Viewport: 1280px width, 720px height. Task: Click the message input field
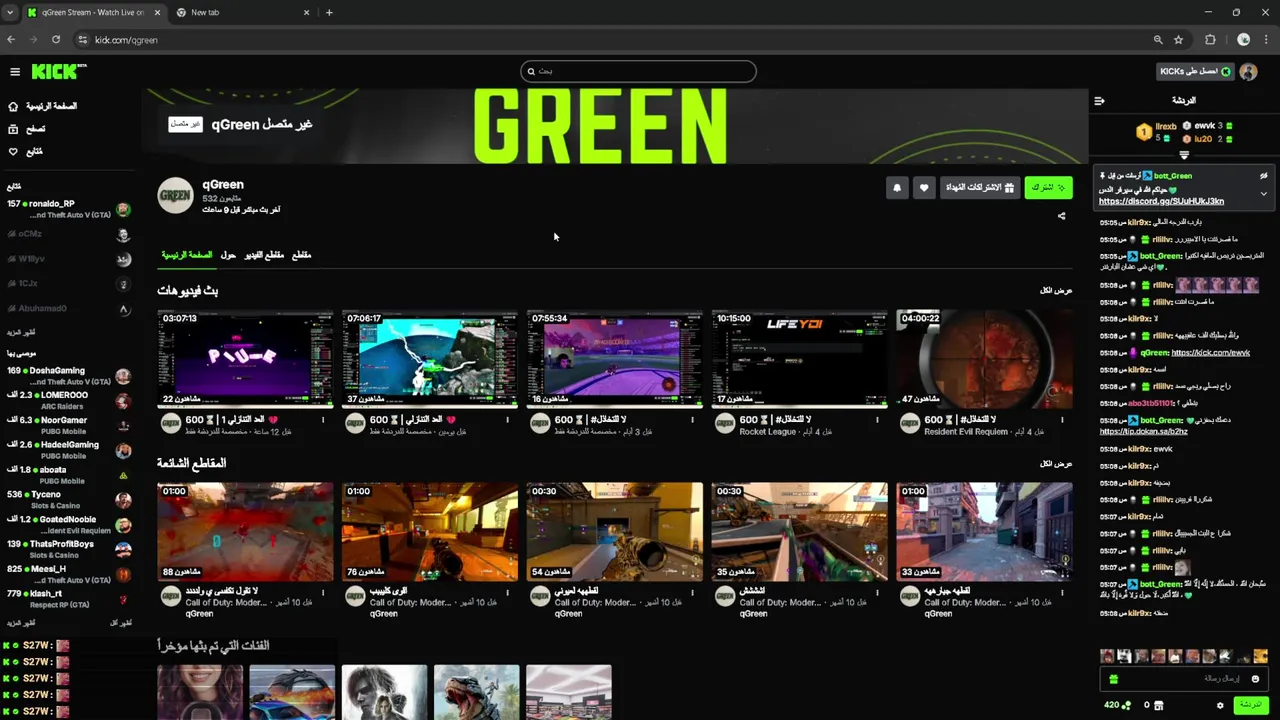coord(1185,679)
